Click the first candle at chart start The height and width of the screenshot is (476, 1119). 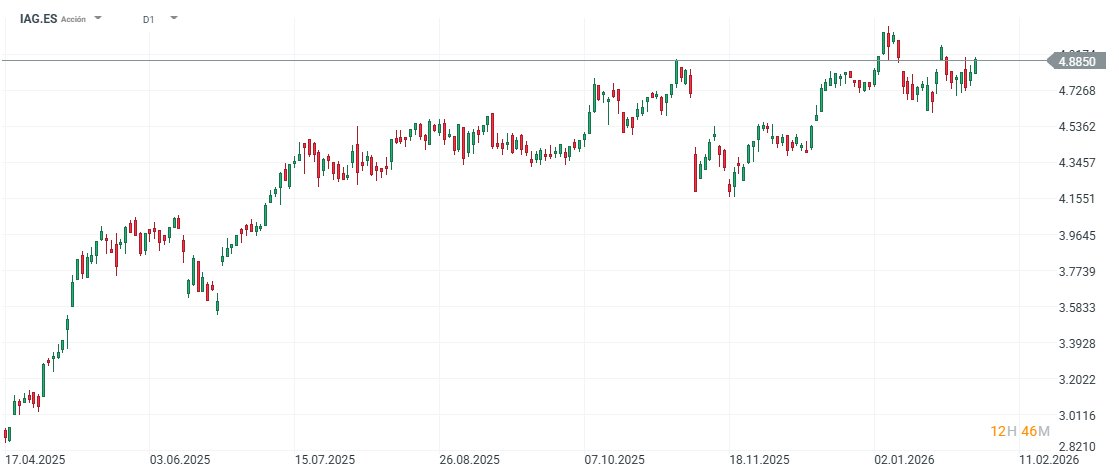pyautogui.click(x=8, y=434)
